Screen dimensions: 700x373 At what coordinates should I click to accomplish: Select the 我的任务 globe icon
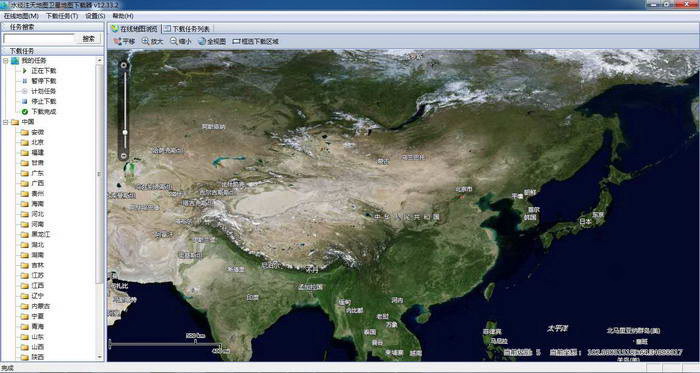[15, 61]
